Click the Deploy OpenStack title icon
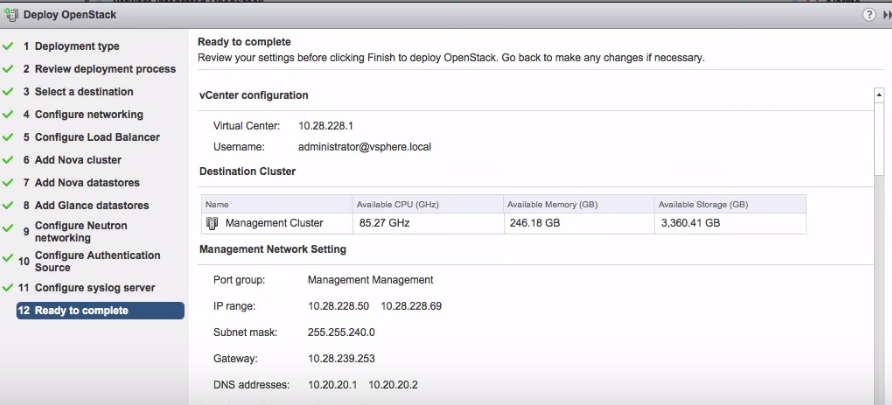The image size is (892, 405). pos(12,15)
